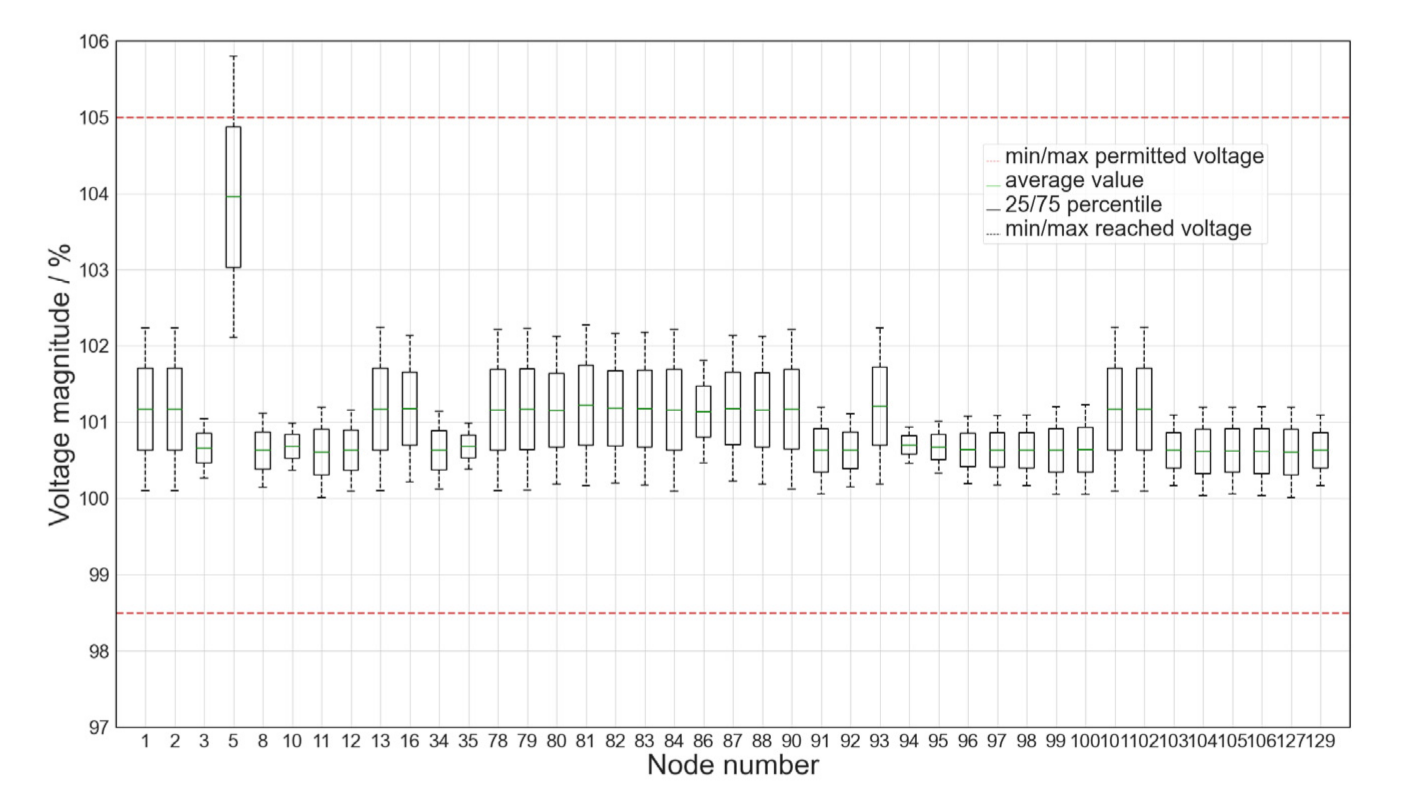
Task: Click x-axis node label 10
Action: pyautogui.click(x=292, y=742)
